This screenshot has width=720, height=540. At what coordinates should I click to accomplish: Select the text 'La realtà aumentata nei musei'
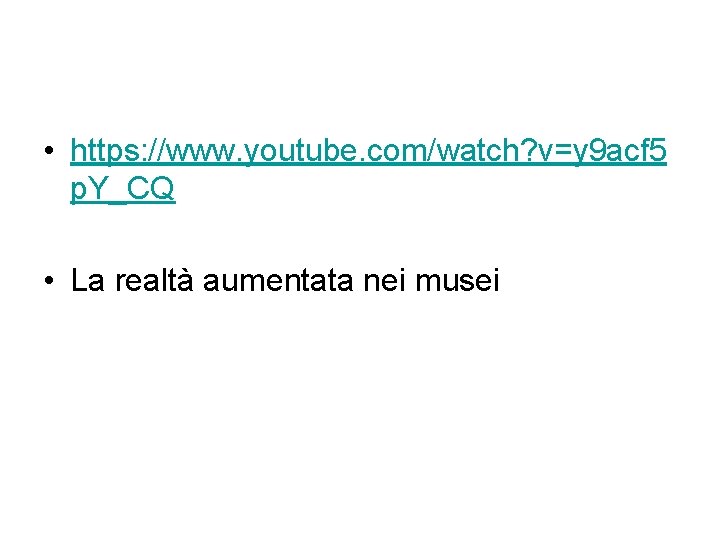click(285, 280)
